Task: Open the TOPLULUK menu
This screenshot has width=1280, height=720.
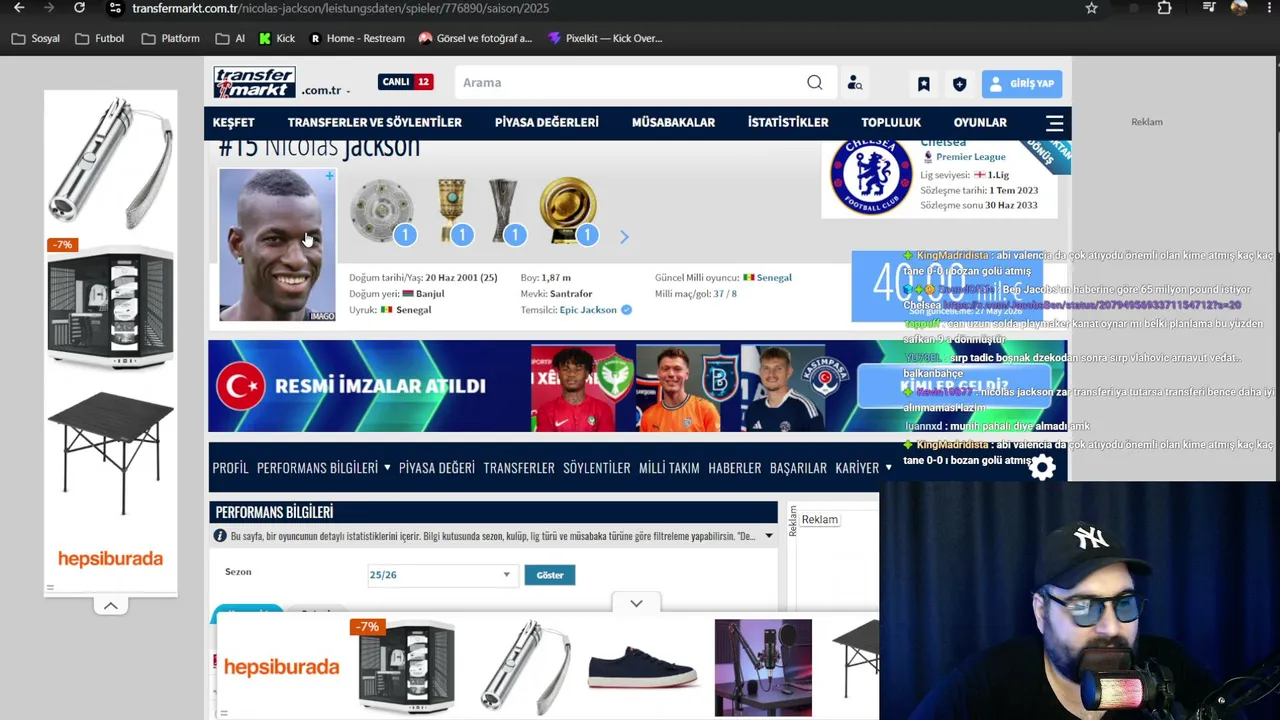Action: point(891,122)
